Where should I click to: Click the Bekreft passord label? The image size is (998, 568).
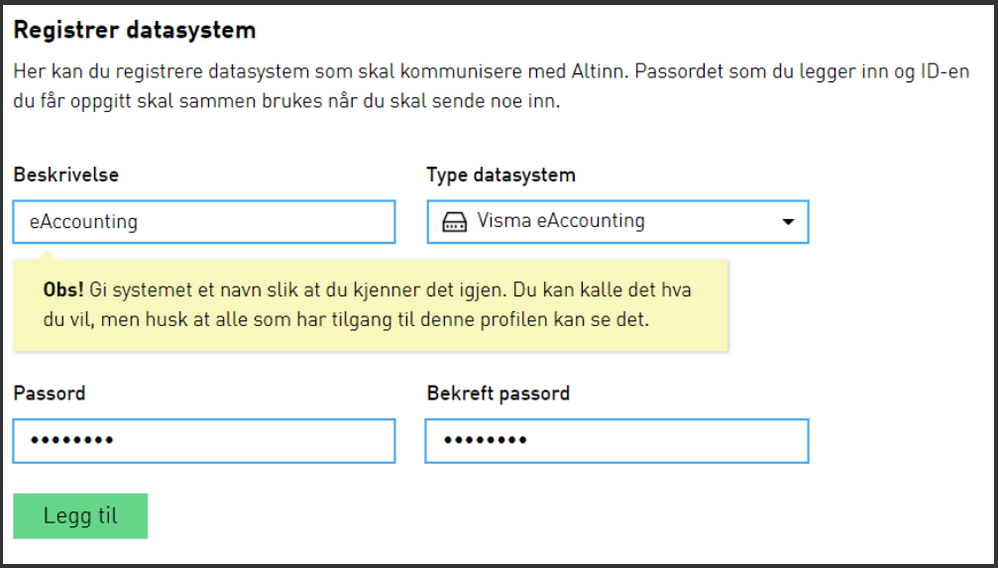click(x=498, y=393)
